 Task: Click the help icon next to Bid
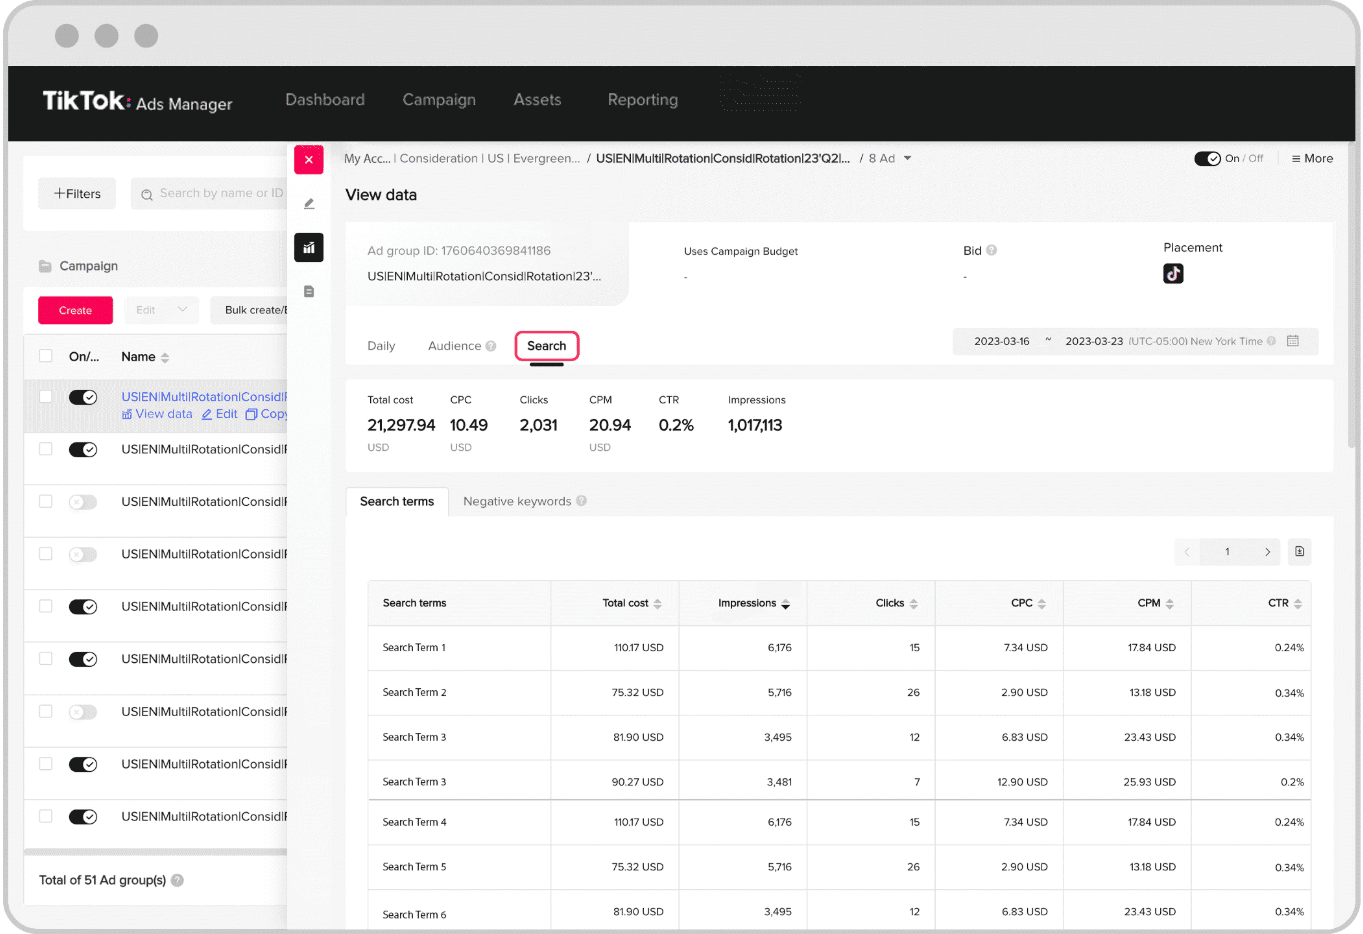point(992,251)
